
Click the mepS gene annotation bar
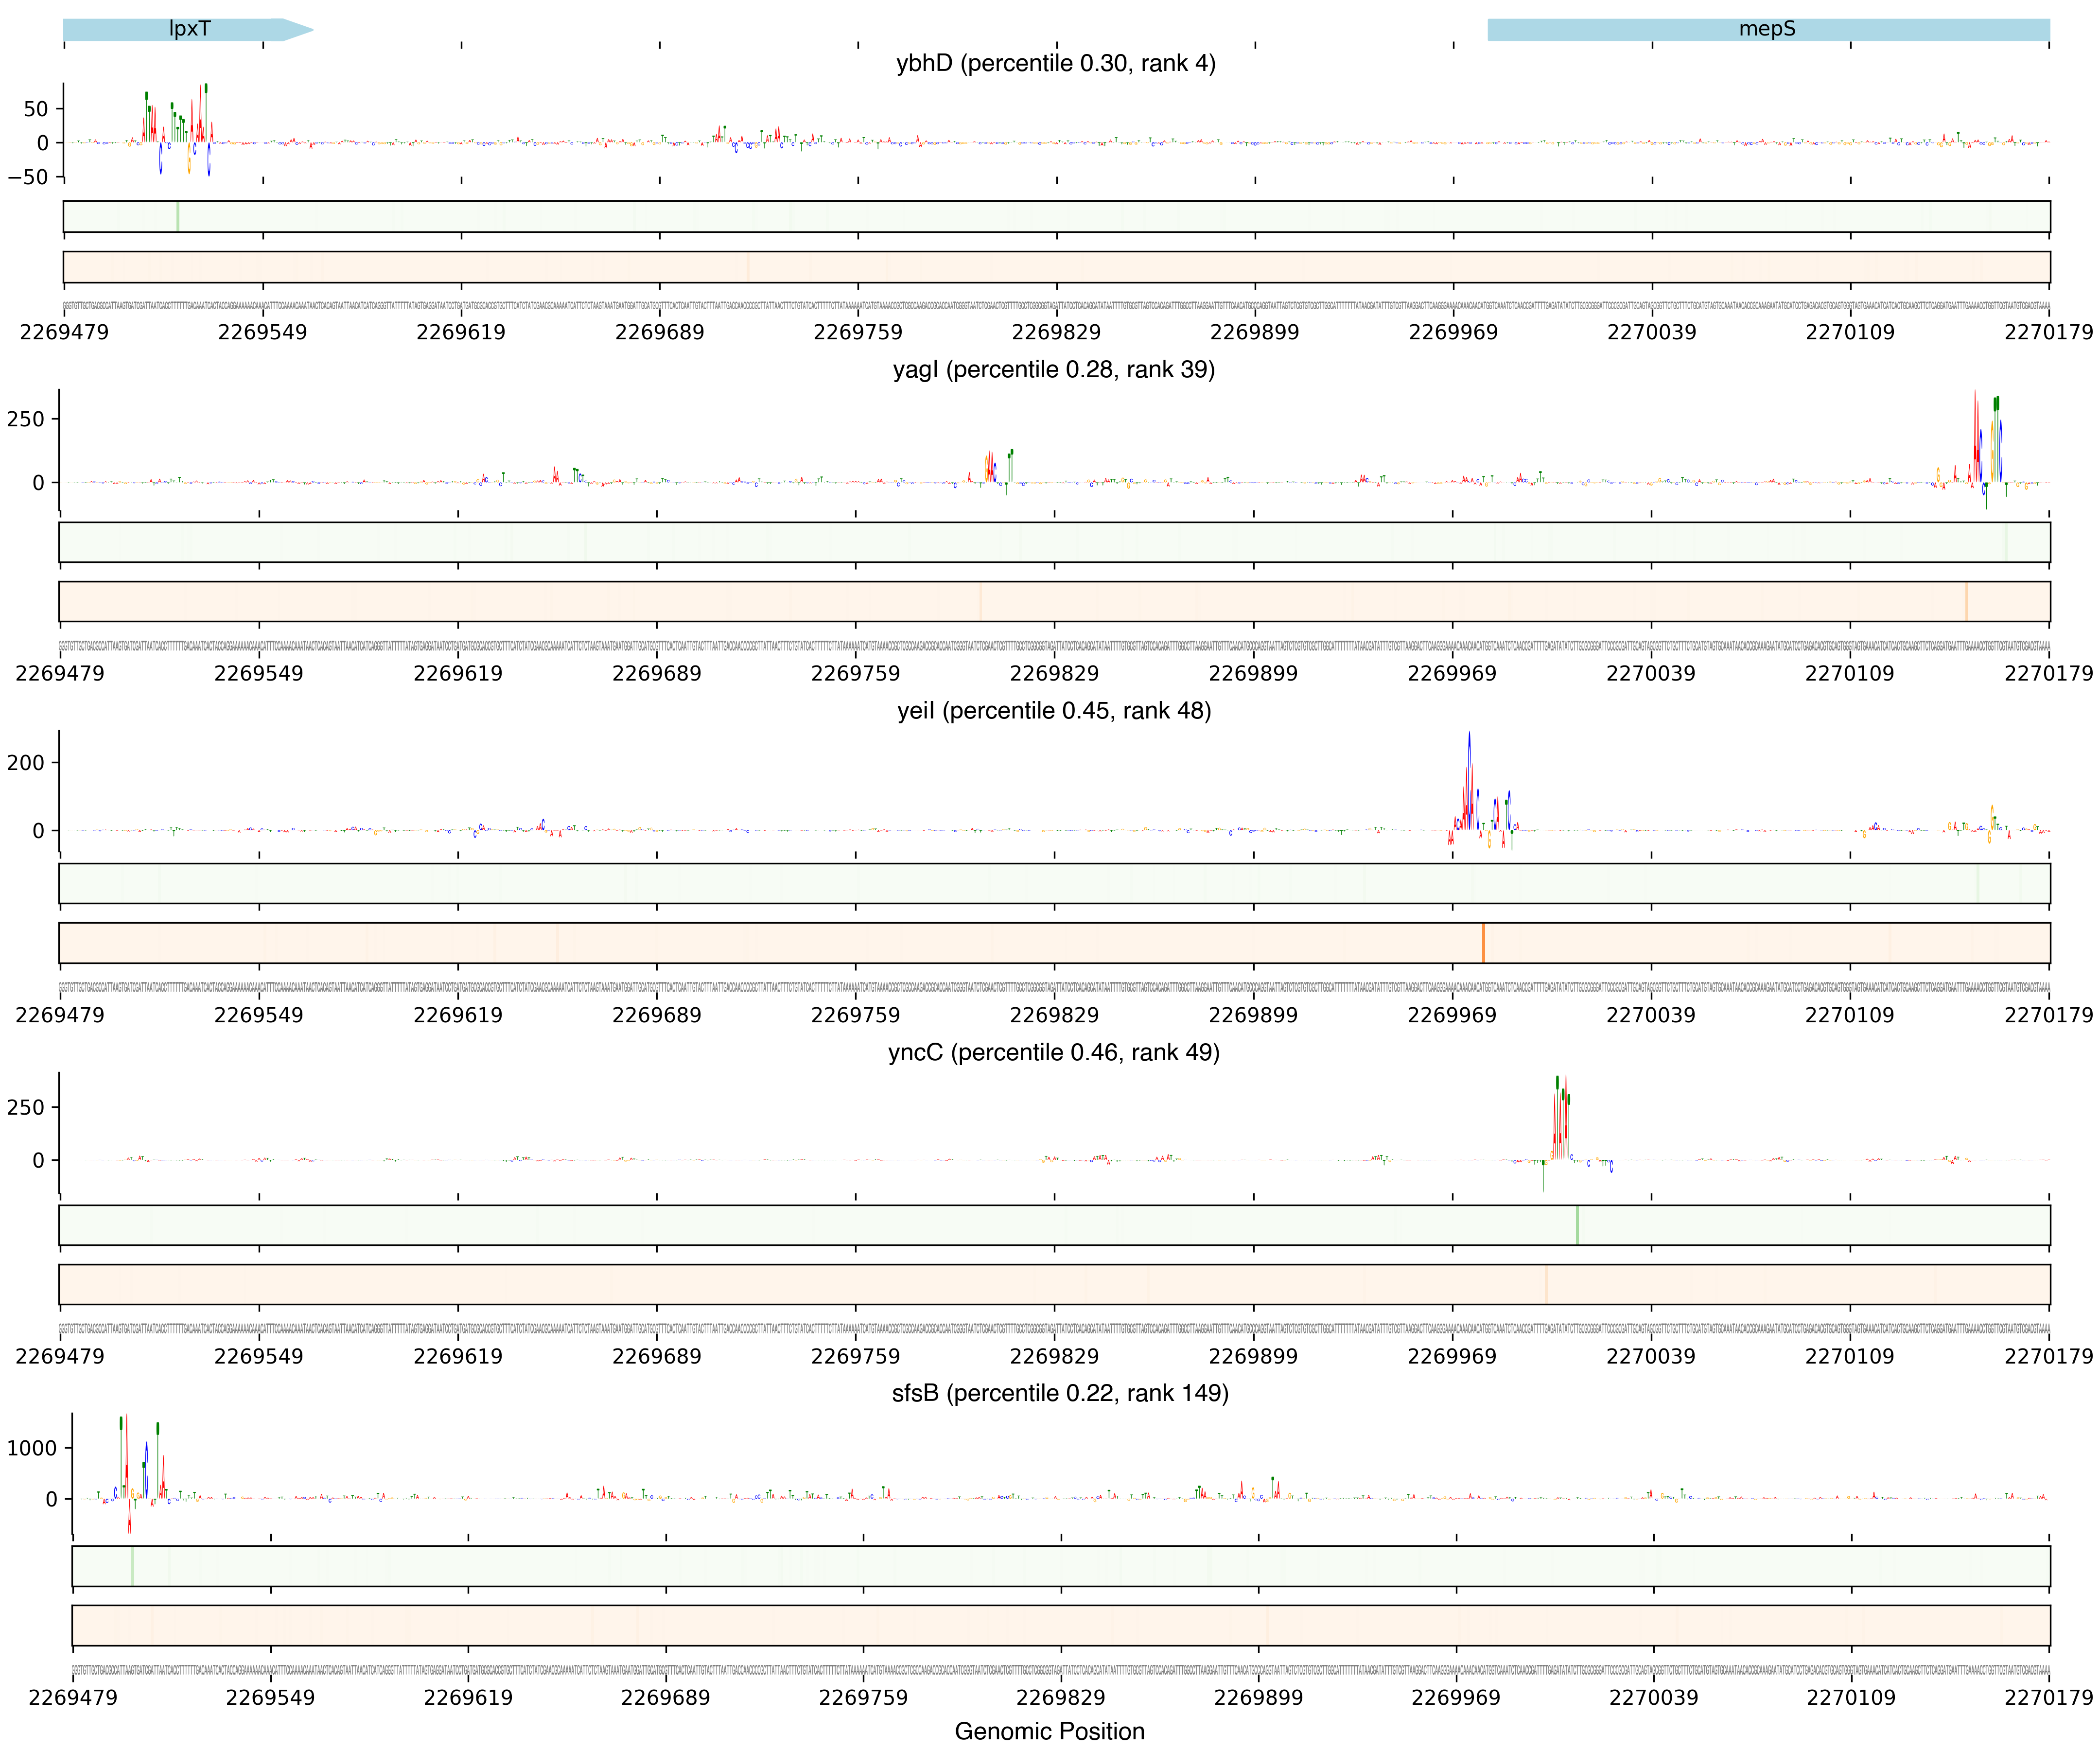tap(1767, 29)
